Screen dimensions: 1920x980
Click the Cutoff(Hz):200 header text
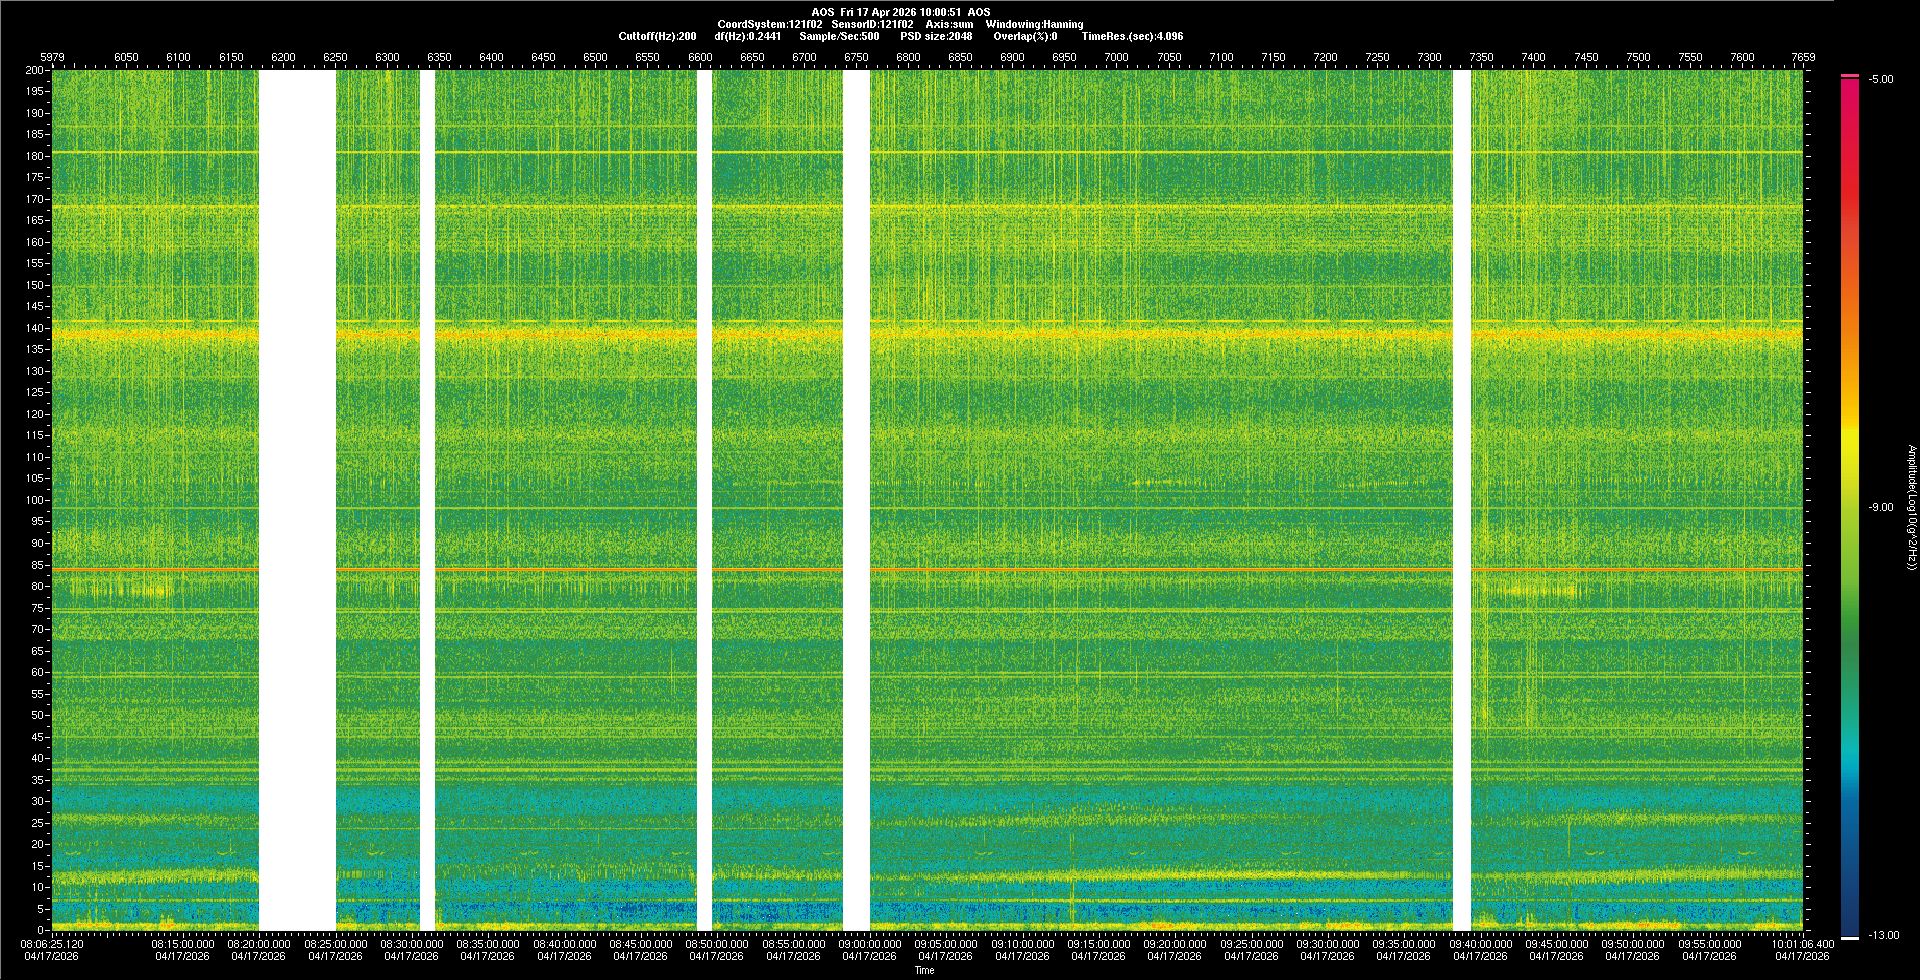(657, 36)
